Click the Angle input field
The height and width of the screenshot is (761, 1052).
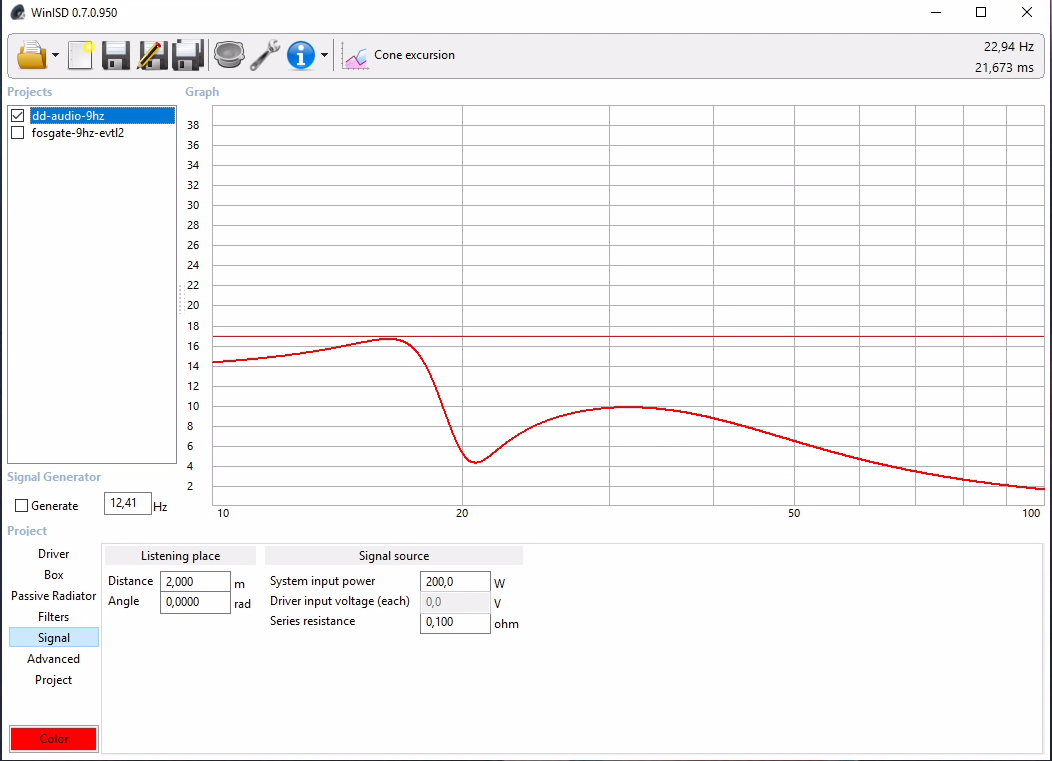195,602
